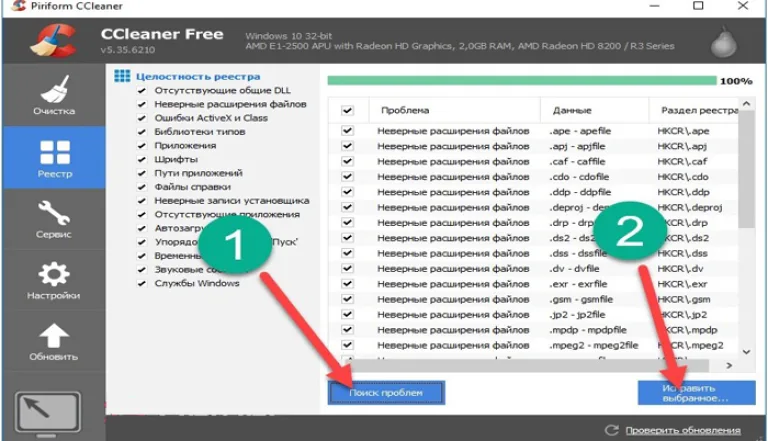Sort by the Данные column header

[x=595, y=110]
